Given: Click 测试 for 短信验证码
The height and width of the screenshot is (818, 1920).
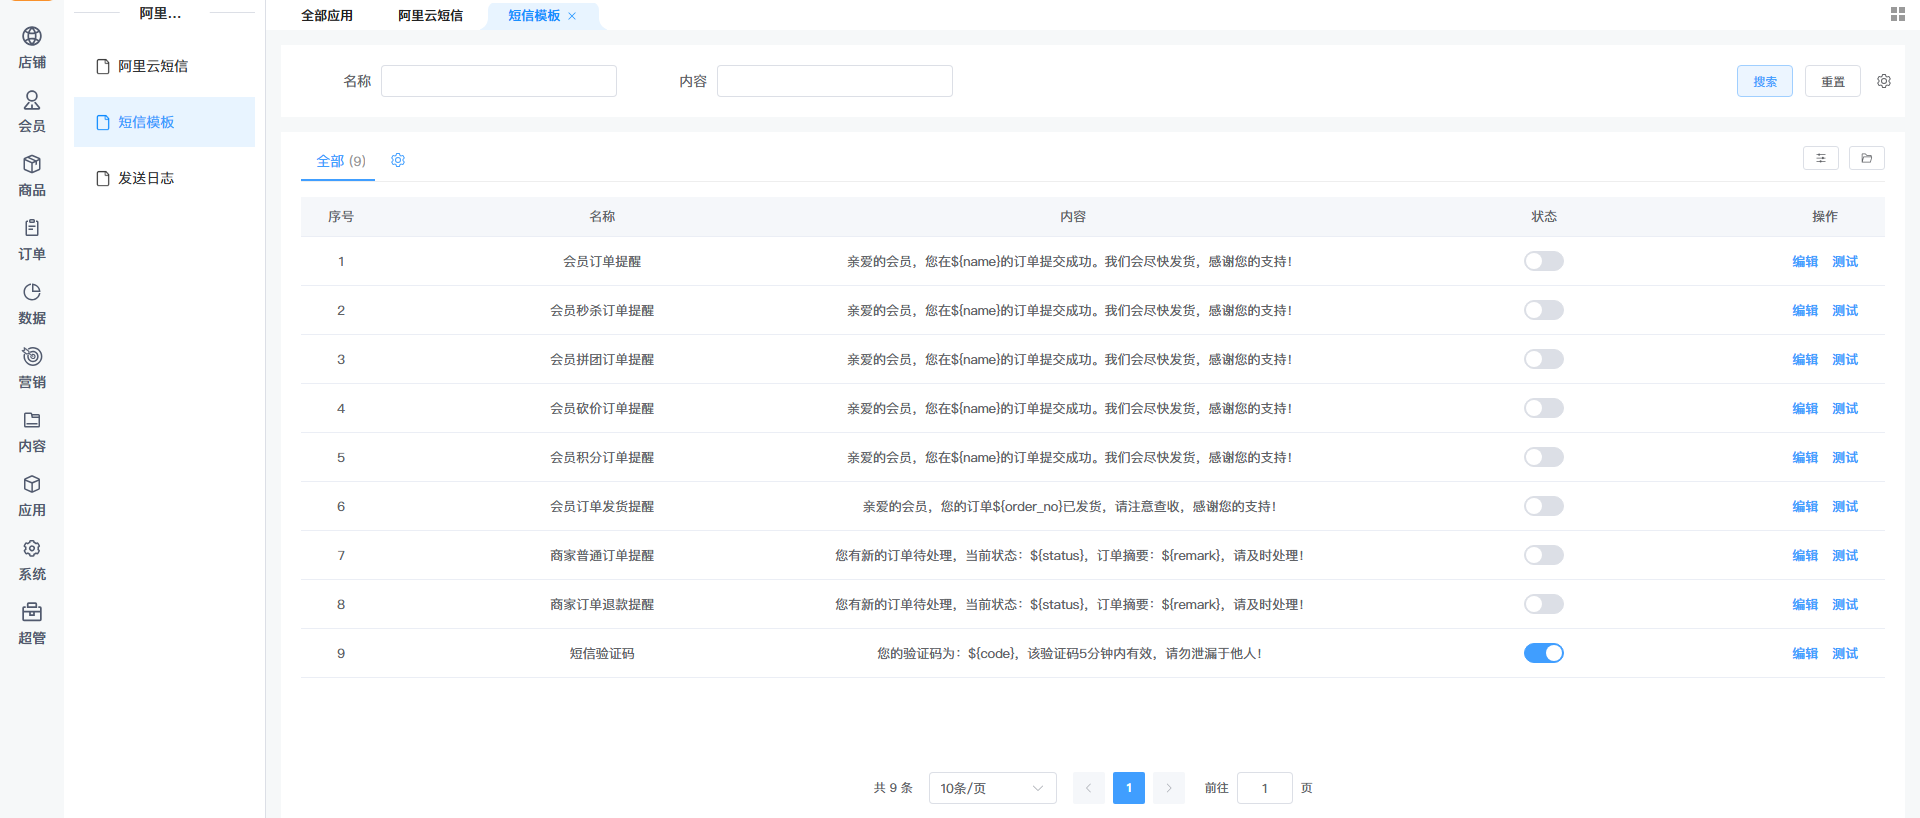Looking at the screenshot, I should 1845,653.
